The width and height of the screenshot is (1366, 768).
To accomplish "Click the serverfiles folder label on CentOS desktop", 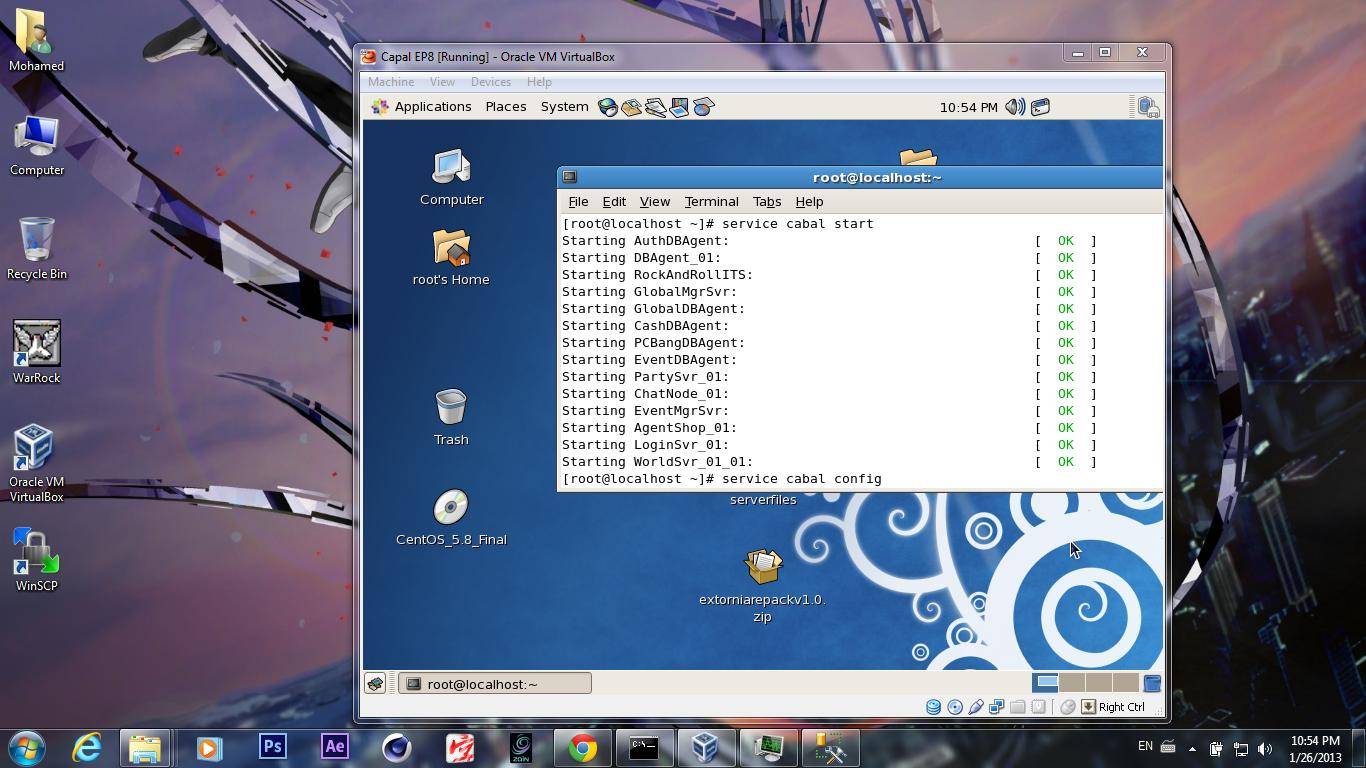I will [763, 500].
